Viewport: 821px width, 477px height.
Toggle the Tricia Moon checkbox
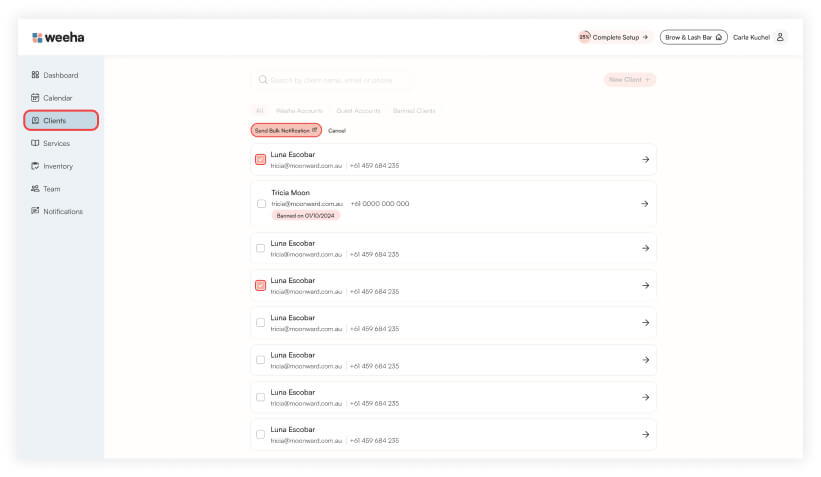[261, 204]
